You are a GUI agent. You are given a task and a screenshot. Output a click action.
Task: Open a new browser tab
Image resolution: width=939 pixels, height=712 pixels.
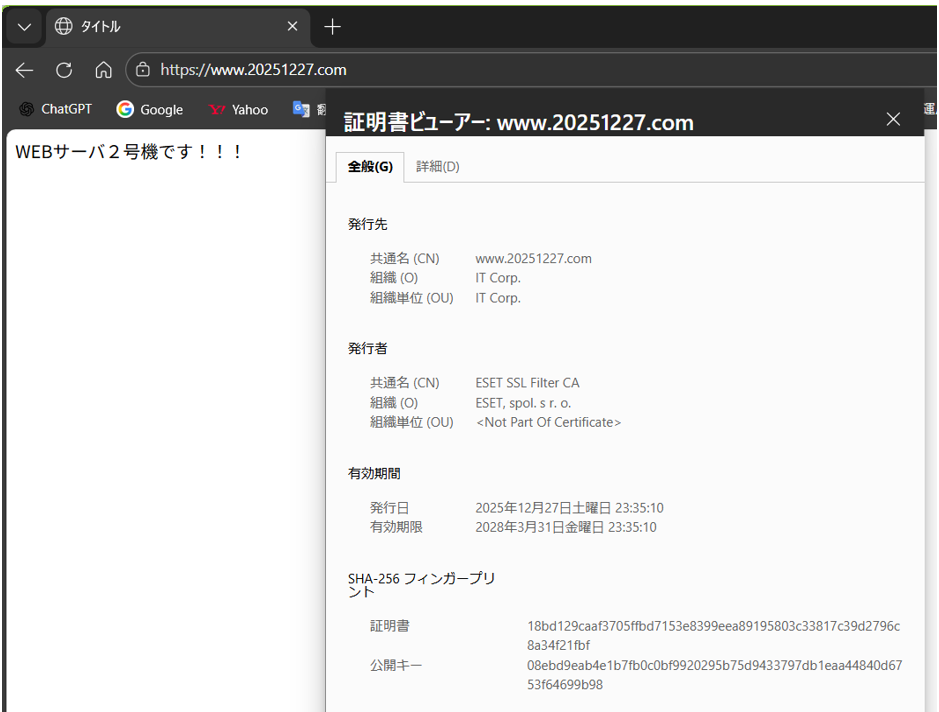[x=333, y=27]
